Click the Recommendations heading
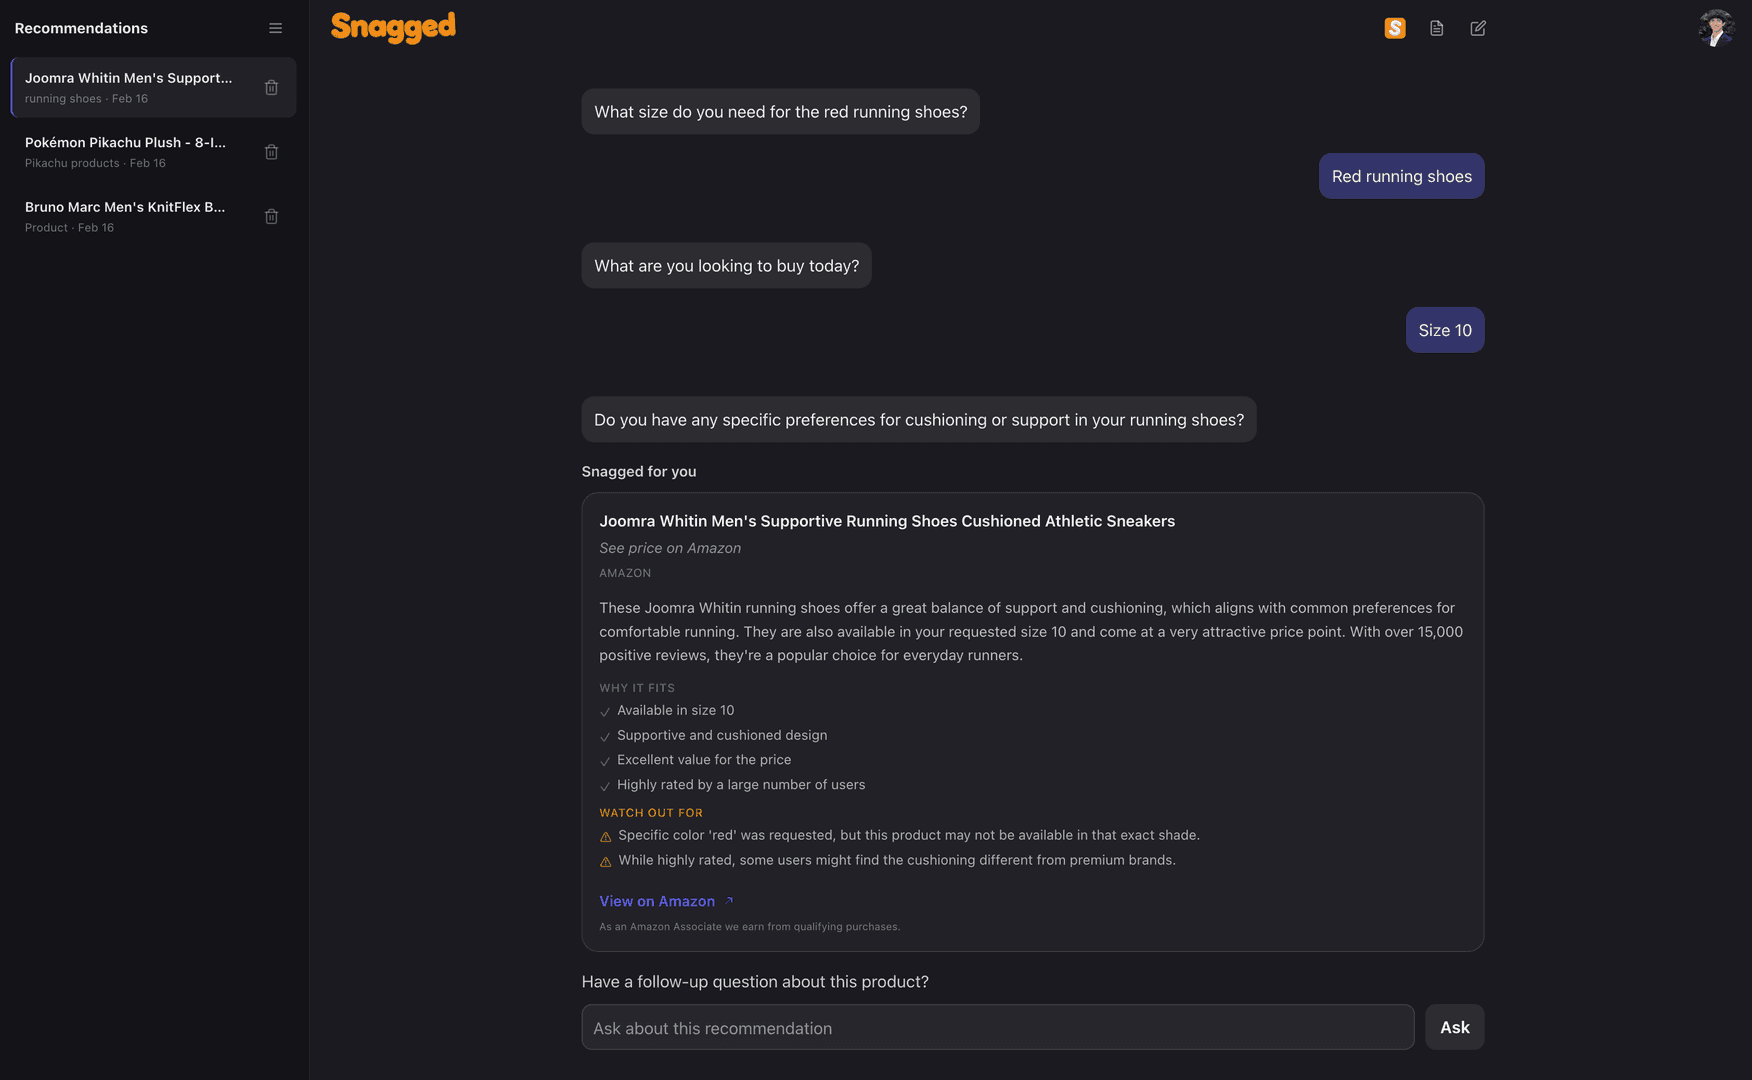Viewport: 1752px width, 1080px height. tap(81, 28)
